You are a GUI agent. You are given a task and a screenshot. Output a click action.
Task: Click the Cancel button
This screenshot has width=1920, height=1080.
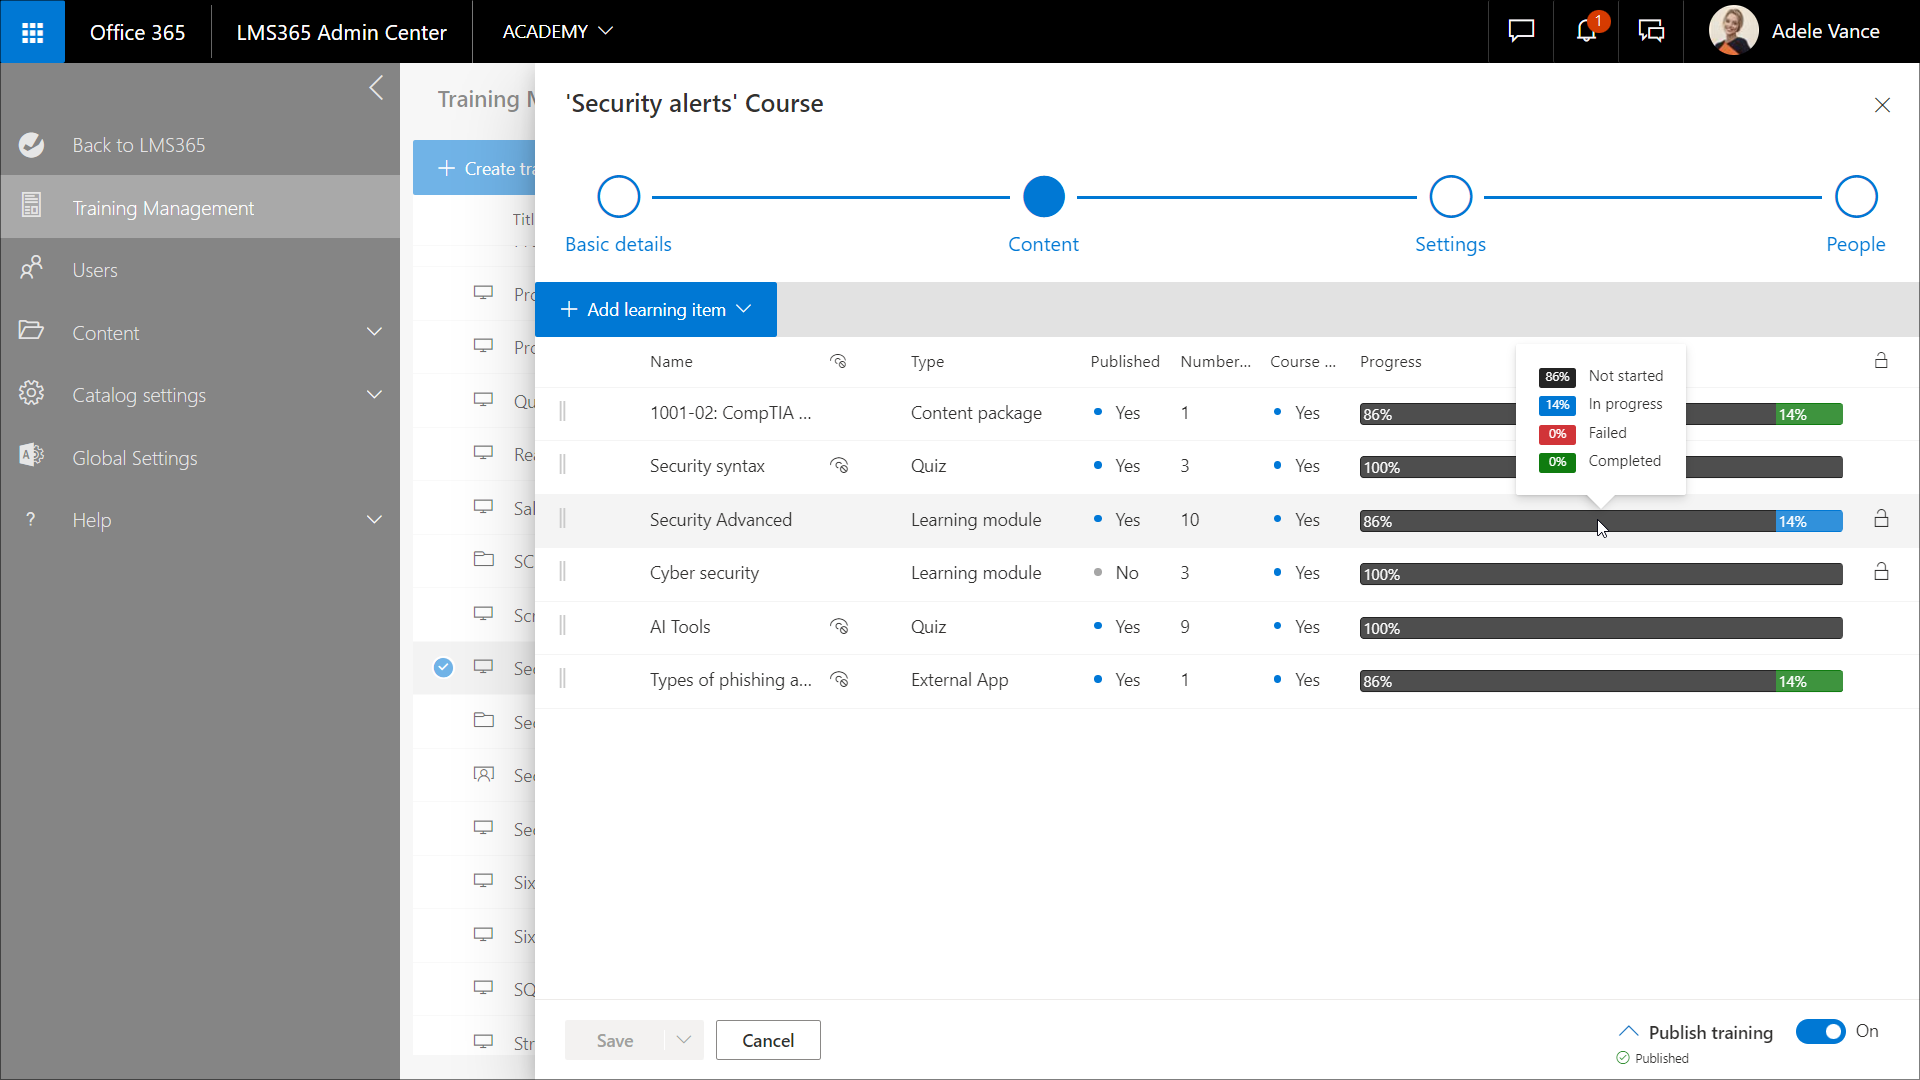[768, 1040]
